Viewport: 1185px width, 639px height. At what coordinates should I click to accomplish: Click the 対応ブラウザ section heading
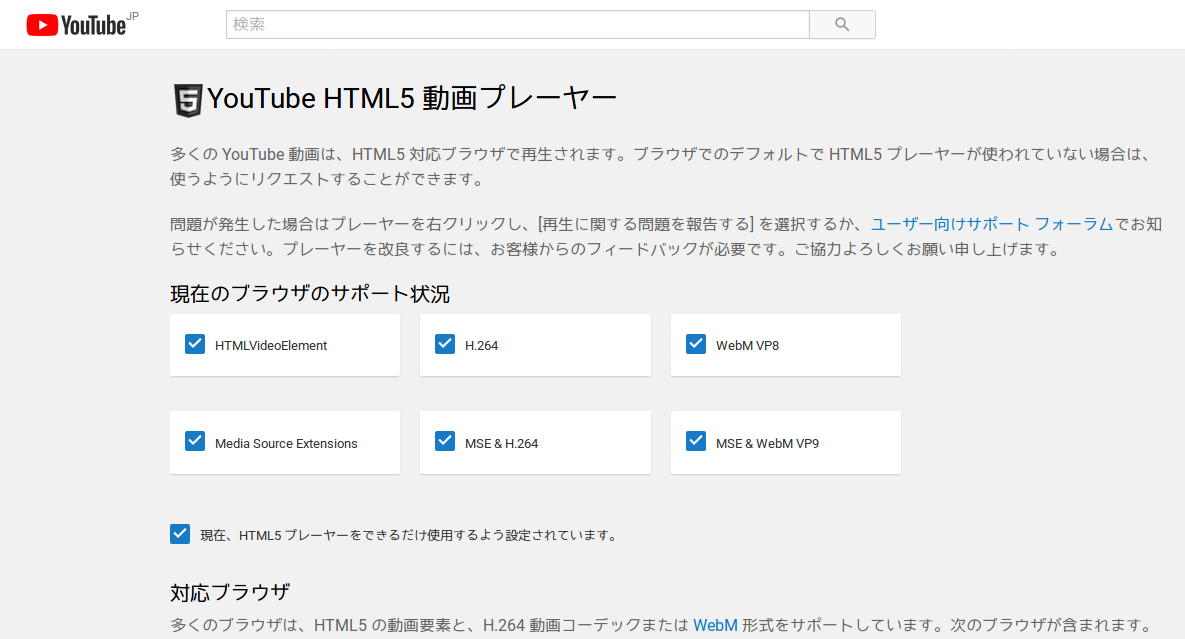[230, 591]
